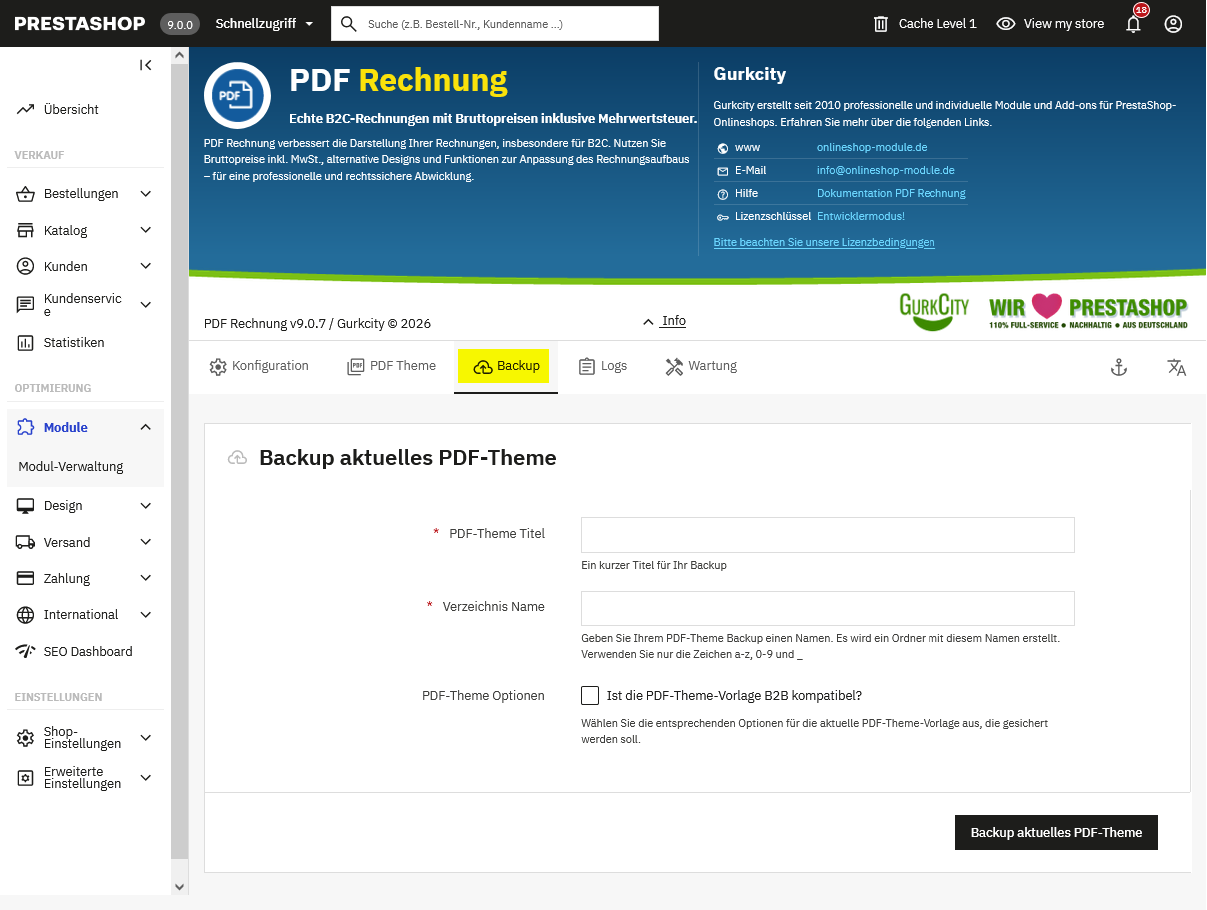Open the notifications bell
1207x910 pixels.
pos(1133,24)
